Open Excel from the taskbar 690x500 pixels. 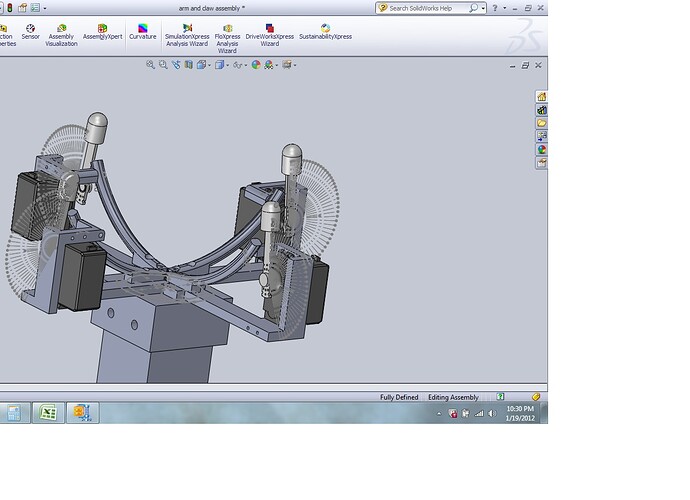pyautogui.click(x=48, y=413)
